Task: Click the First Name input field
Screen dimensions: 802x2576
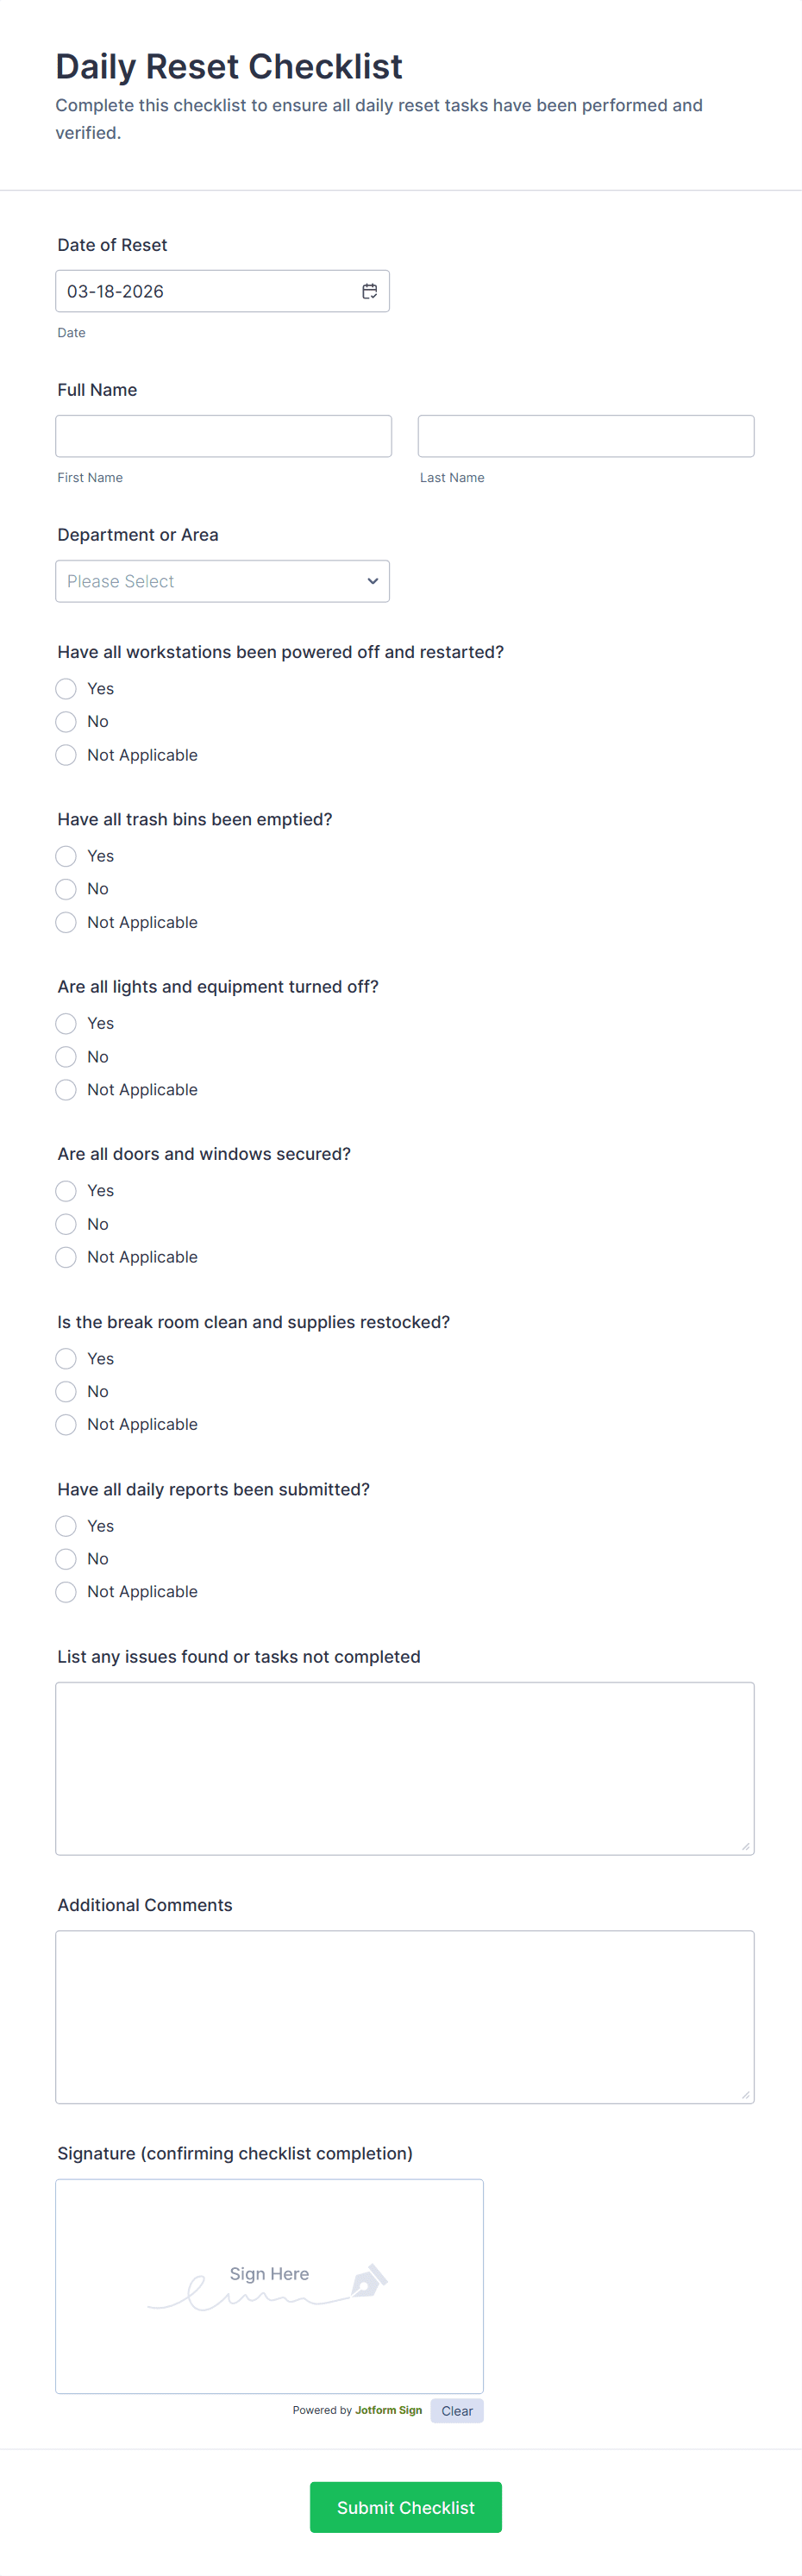Action: [223, 436]
